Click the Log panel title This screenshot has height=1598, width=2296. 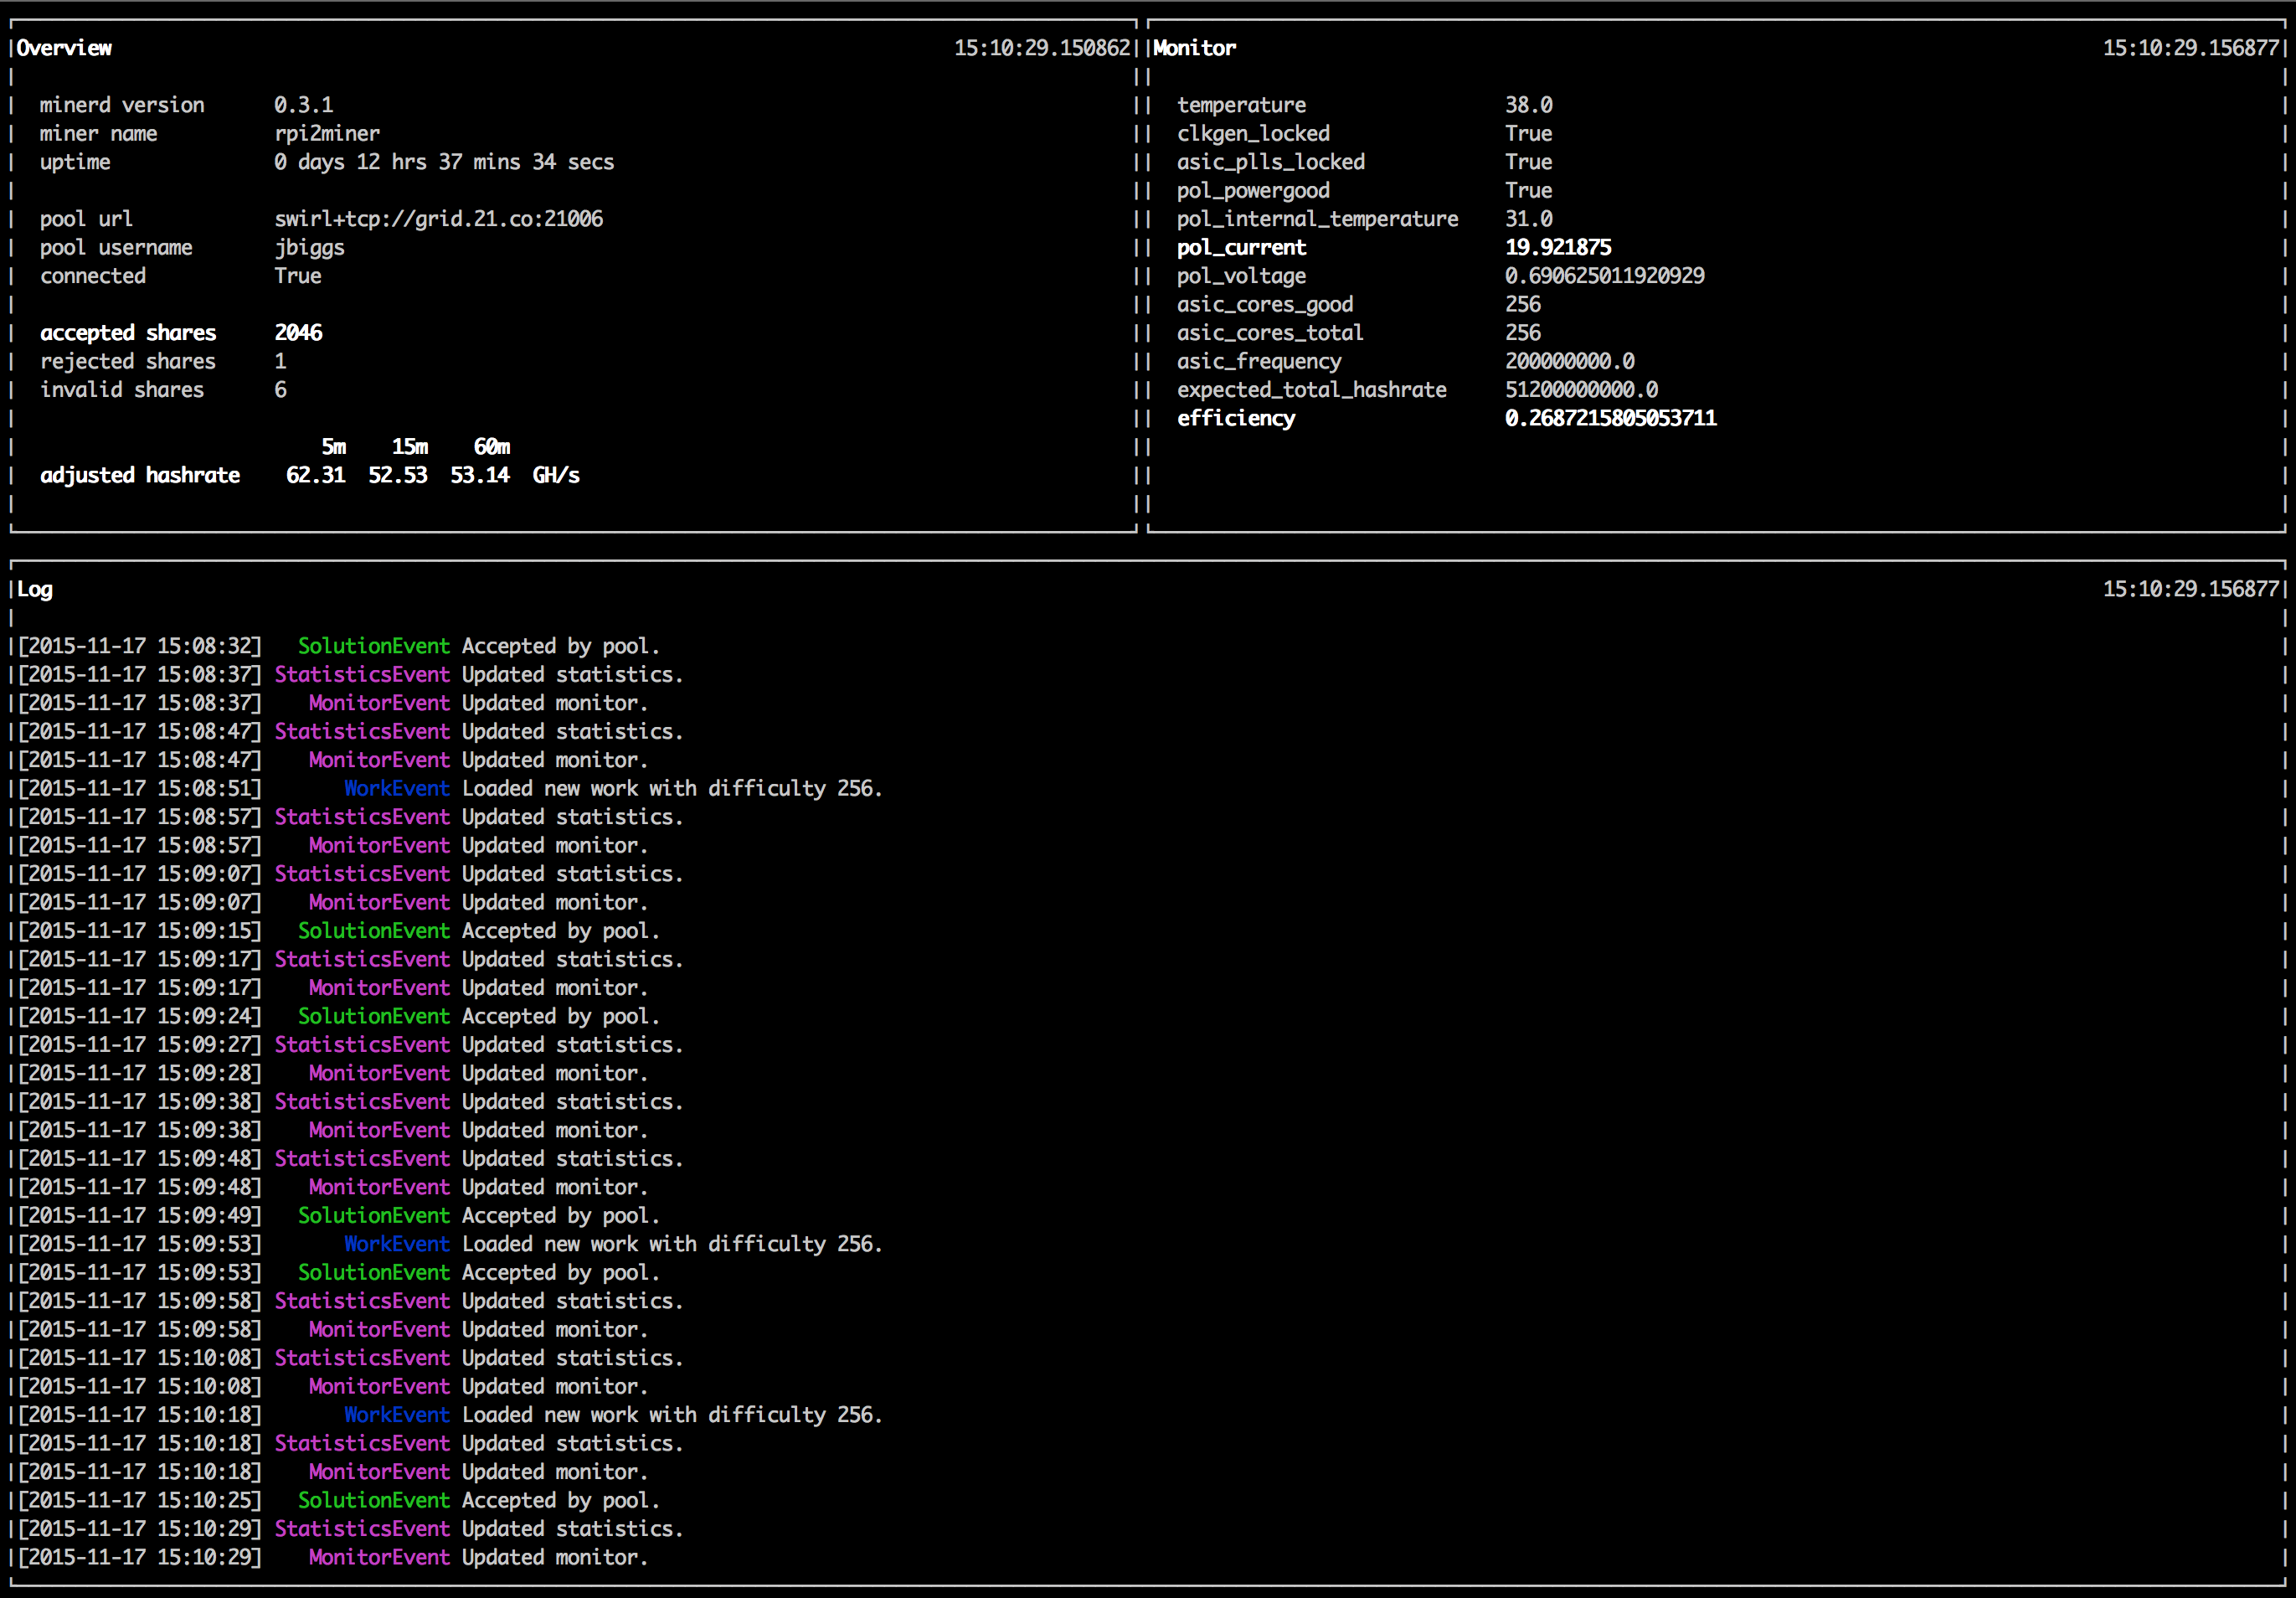pos(35,589)
